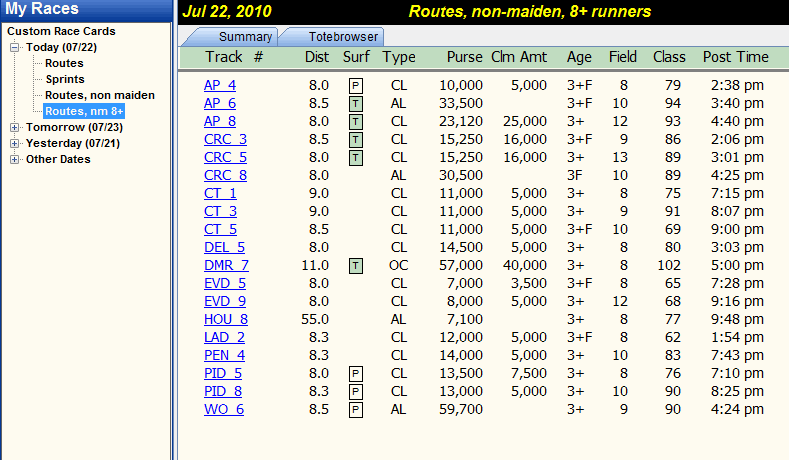Expand the Tomorrow (07/23) tree node
The height and width of the screenshot is (460, 789).
coord(15,127)
